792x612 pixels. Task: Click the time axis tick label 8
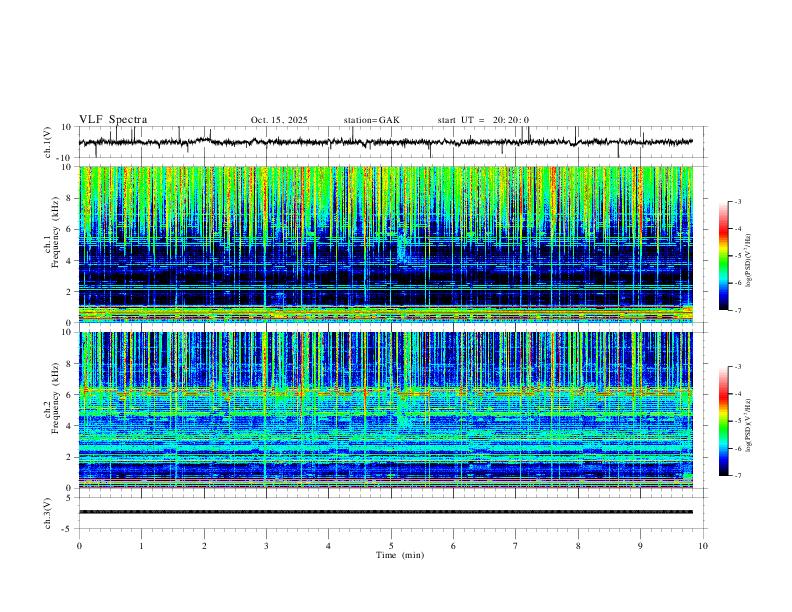(578, 546)
